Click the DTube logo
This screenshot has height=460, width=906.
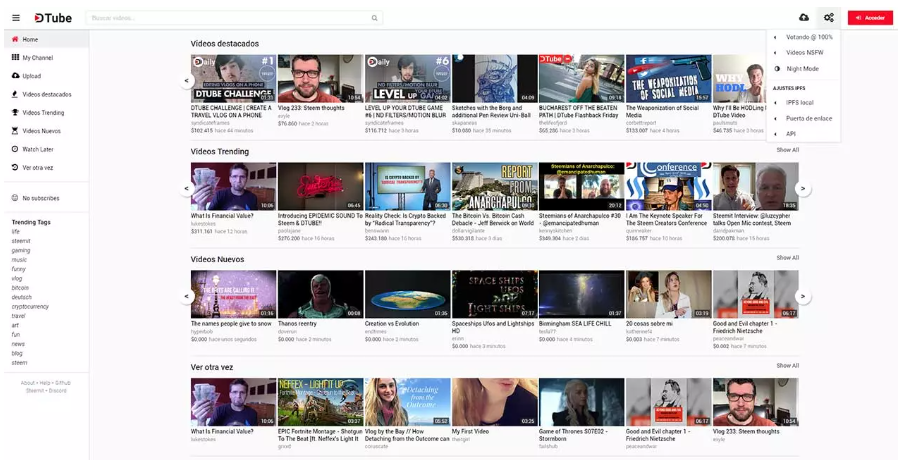click(x=52, y=18)
